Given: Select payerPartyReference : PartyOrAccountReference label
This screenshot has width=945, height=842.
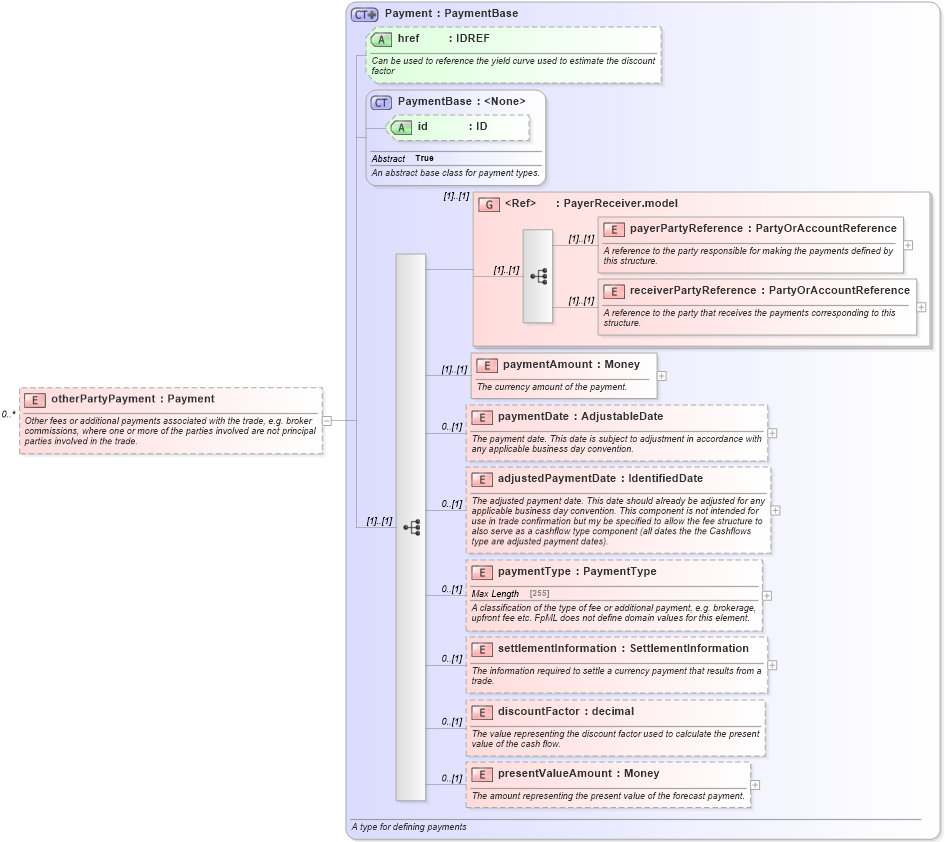Looking at the screenshot, I should [763, 228].
